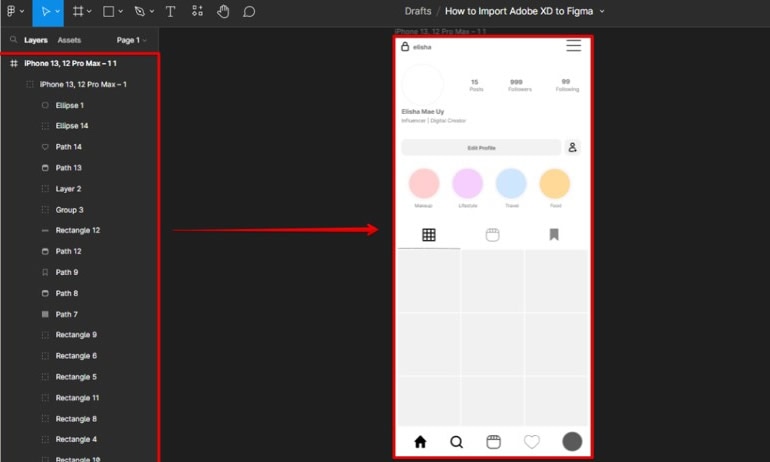Switch to the Layers tab
The image size is (770, 462).
[36, 40]
